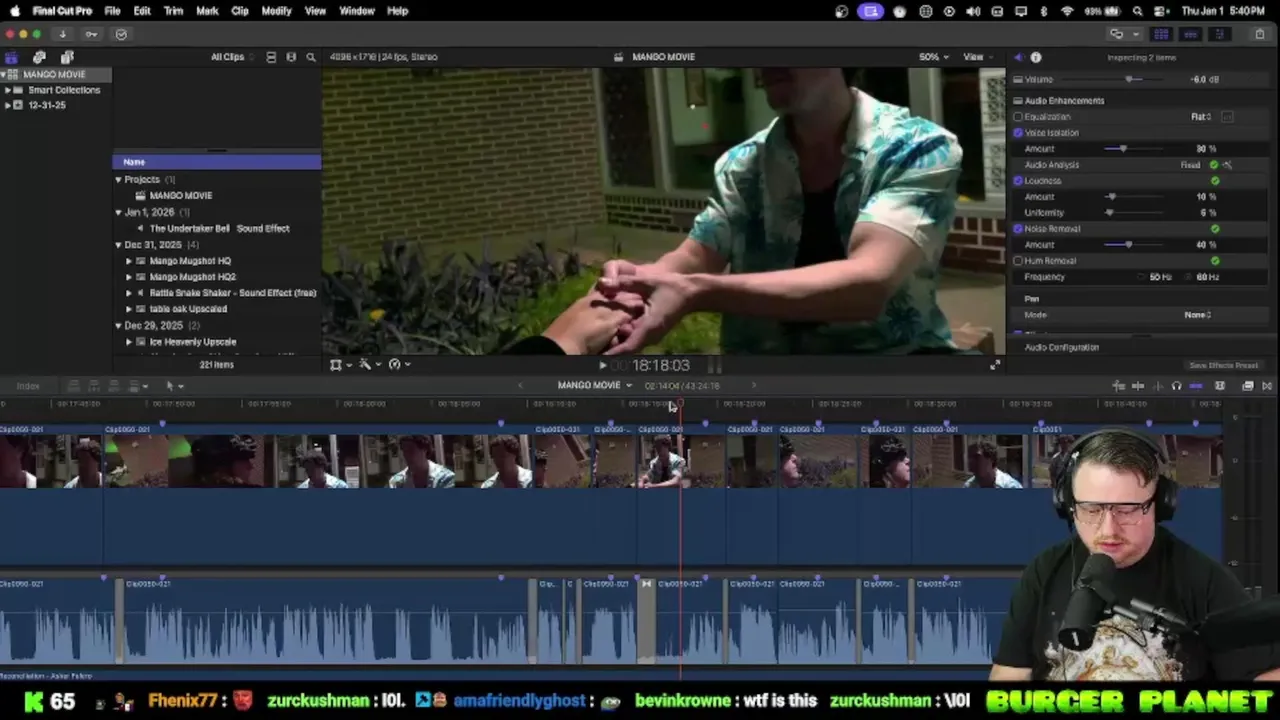1280x720 pixels.
Task: Open the Mark menu
Action: pos(207,11)
